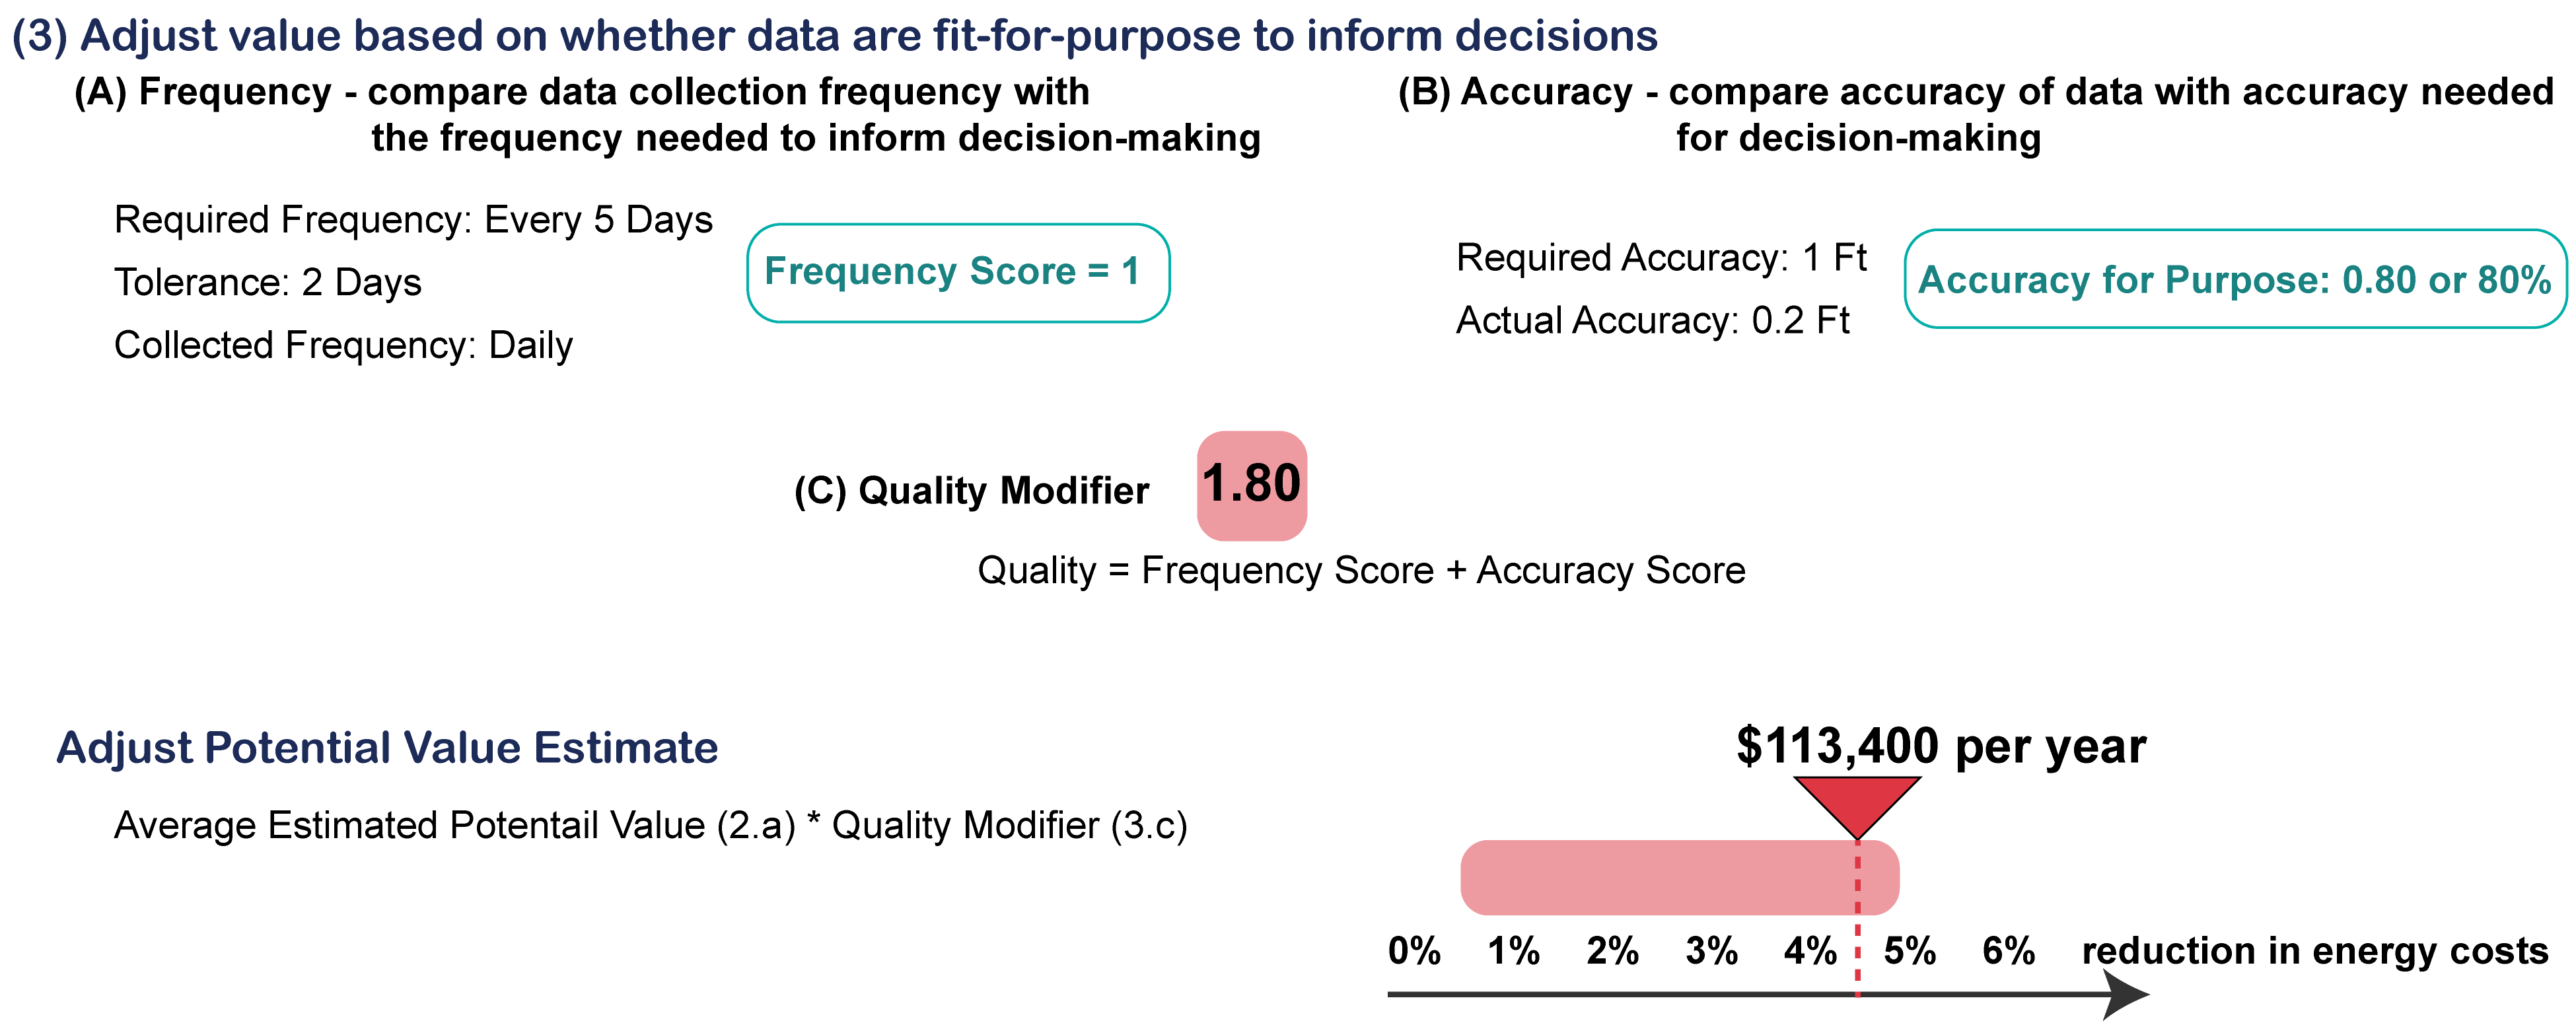The height and width of the screenshot is (1029, 2576).
Task: Click the 0% axis tick label
Action: coord(1414,950)
